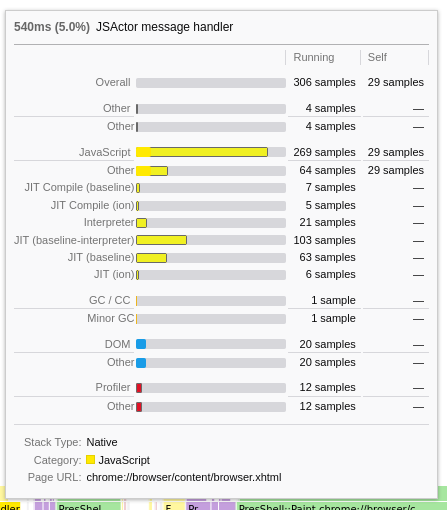Image resolution: width=447 pixels, height=510 pixels.
Task: Click the purple Pr flame graph block
Action: [x=198, y=506]
